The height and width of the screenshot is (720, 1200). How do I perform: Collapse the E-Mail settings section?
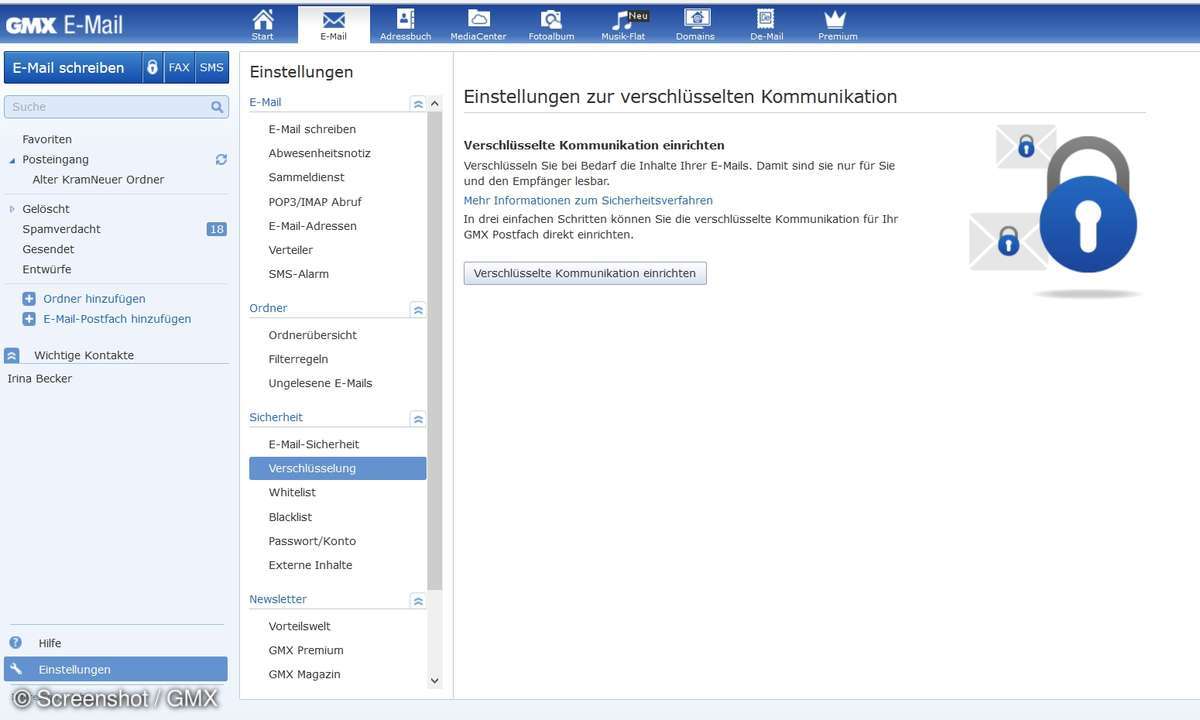point(418,103)
